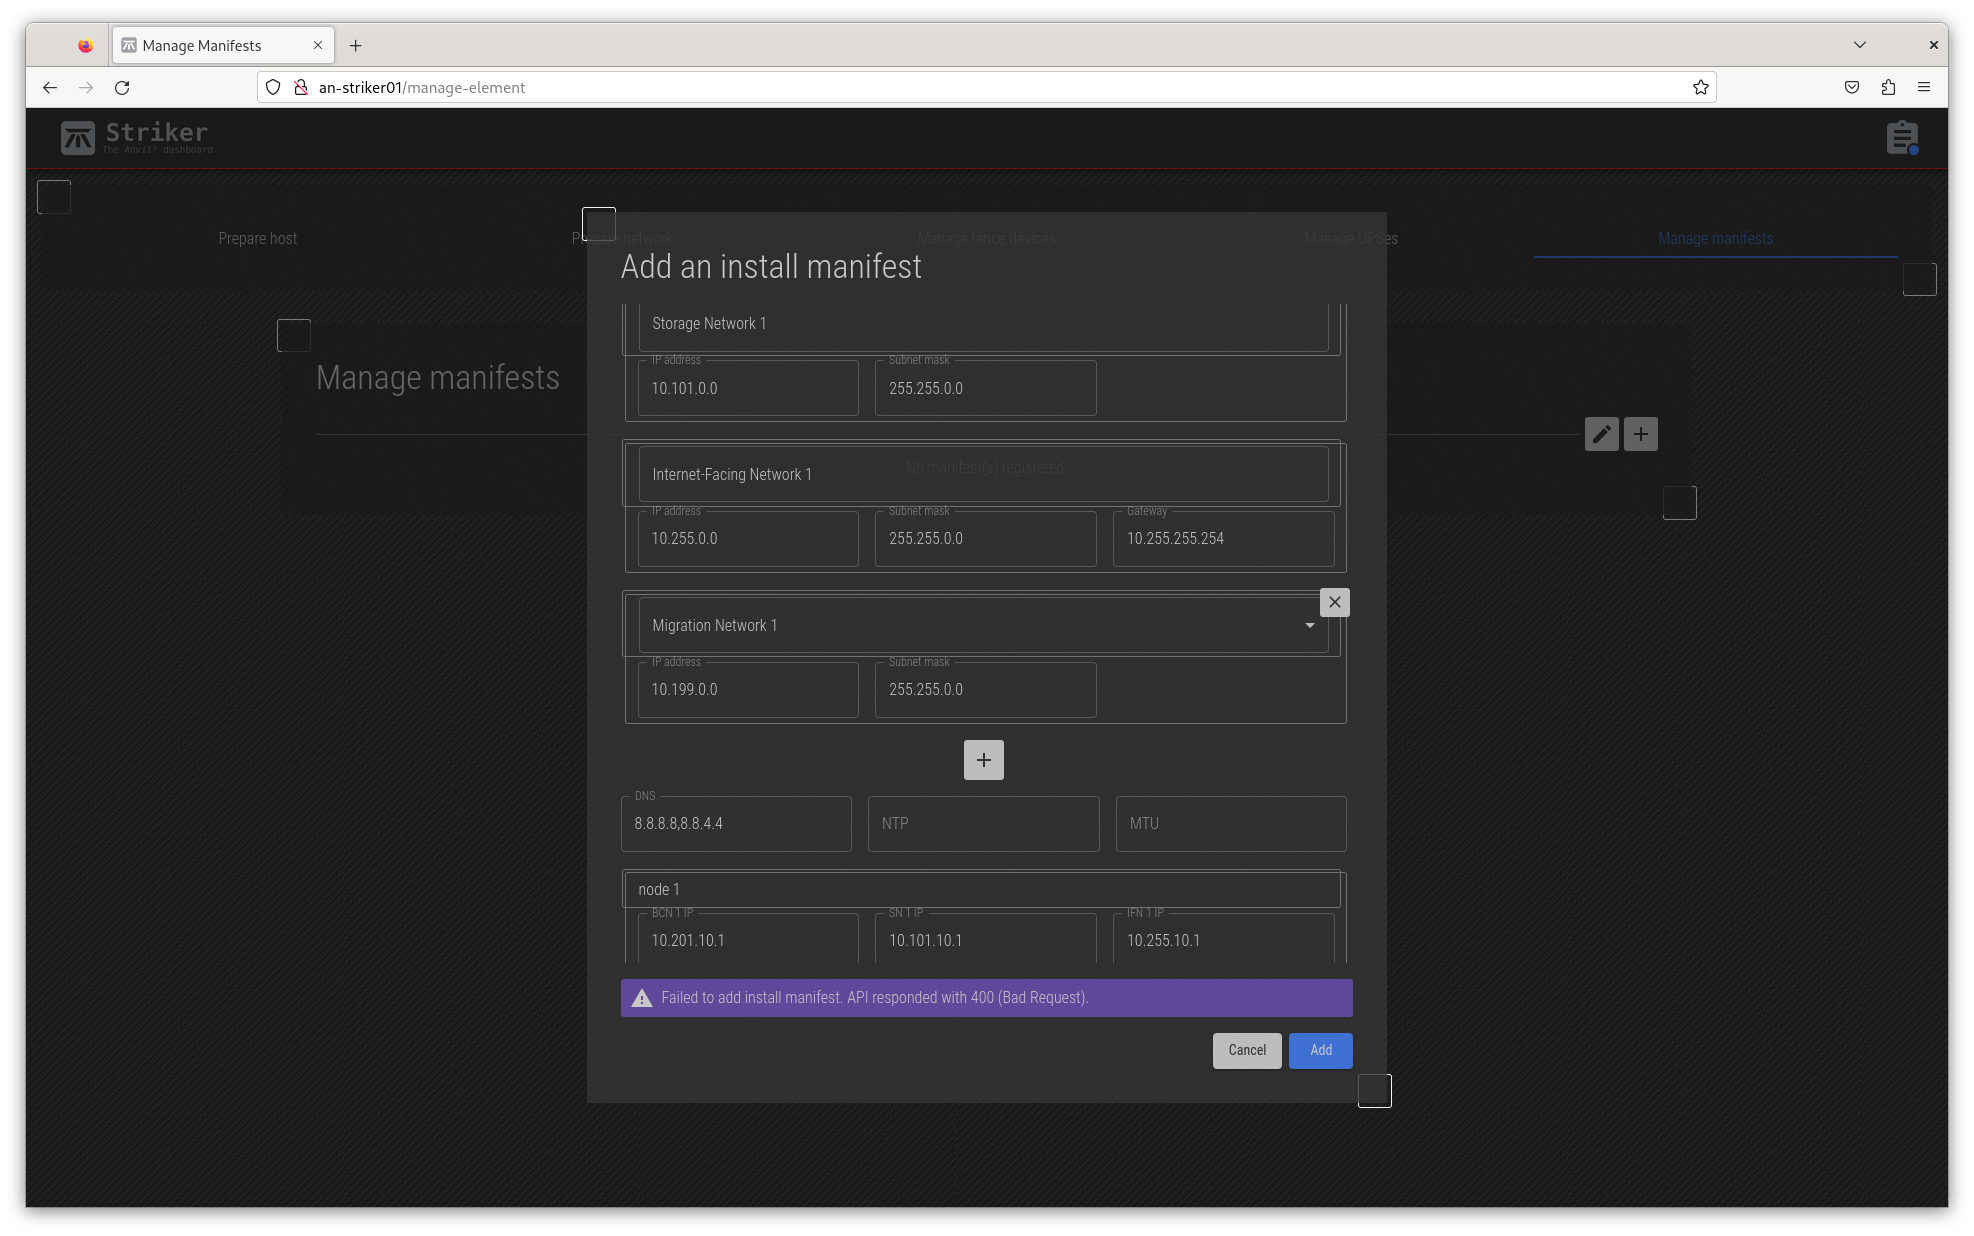Click the pencil edit manifests icon
Screen dimensions: 1974x1236
[x=1601, y=434]
